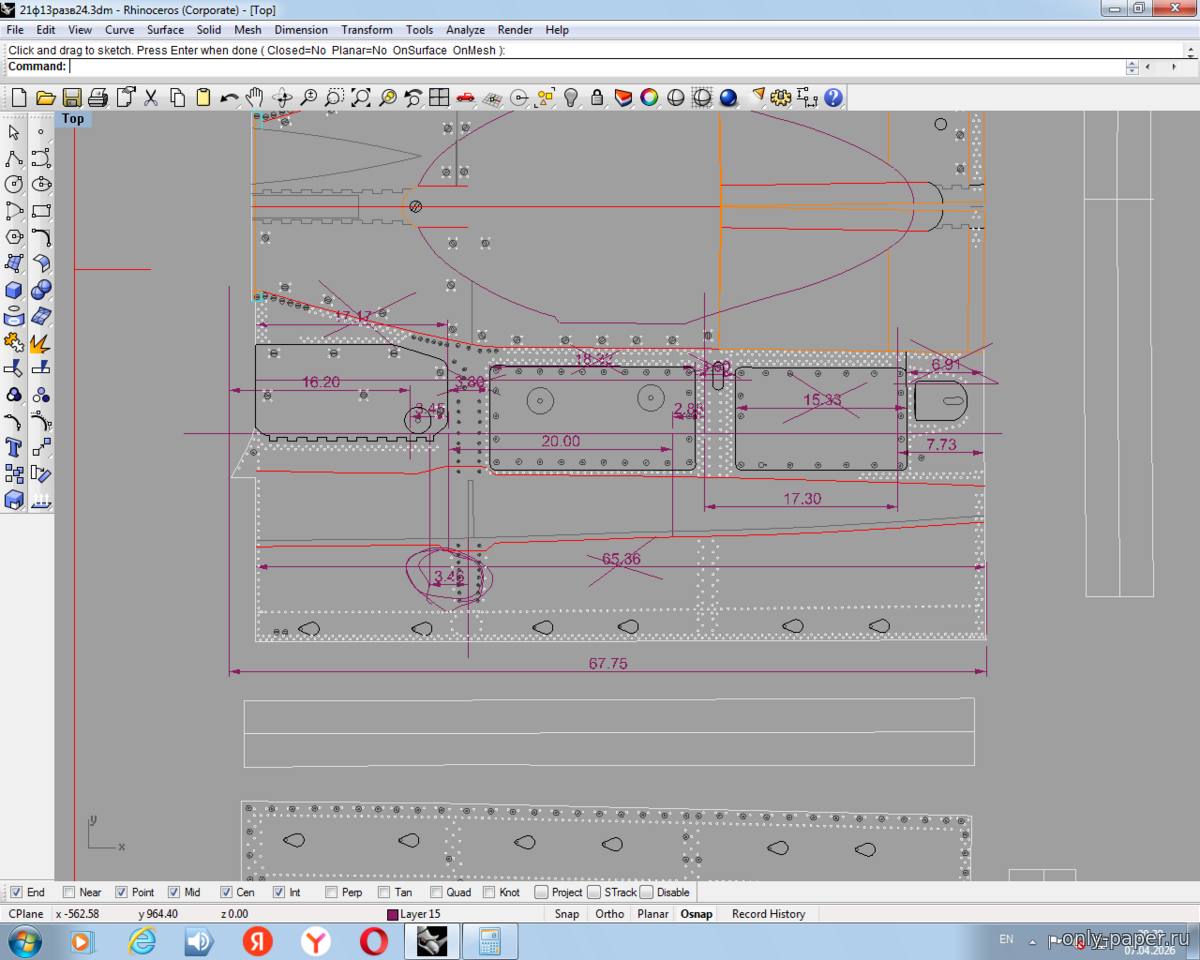Viewport: 1200px width, 960px height.
Task: Click the Explode tool icon
Action: [x=40, y=343]
